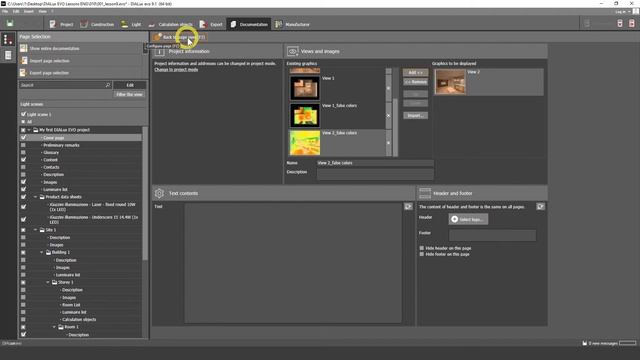640x360 pixels.
Task: Open the Insert menu
Action: pos(29,11)
